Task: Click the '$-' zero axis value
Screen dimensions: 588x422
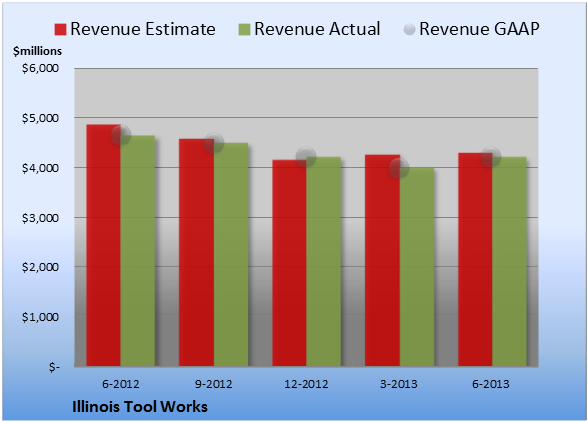Action: [x=54, y=367]
